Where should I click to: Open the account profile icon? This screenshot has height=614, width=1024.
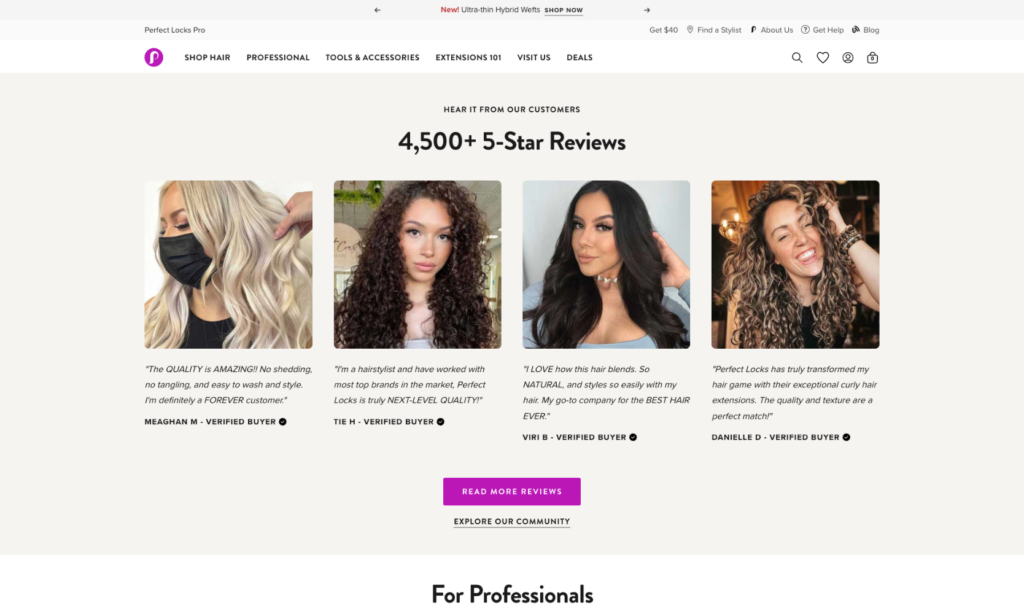point(848,57)
